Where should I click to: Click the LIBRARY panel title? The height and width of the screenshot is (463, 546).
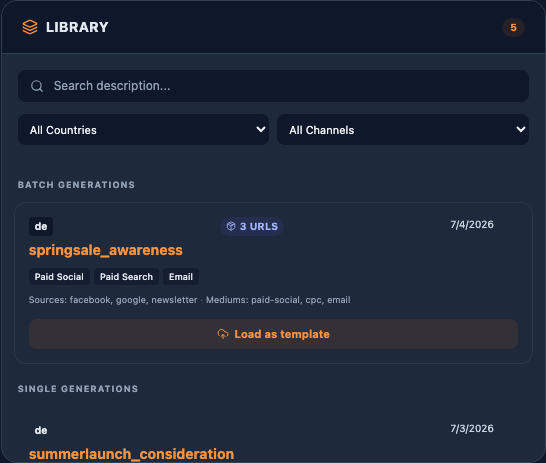[x=77, y=27]
